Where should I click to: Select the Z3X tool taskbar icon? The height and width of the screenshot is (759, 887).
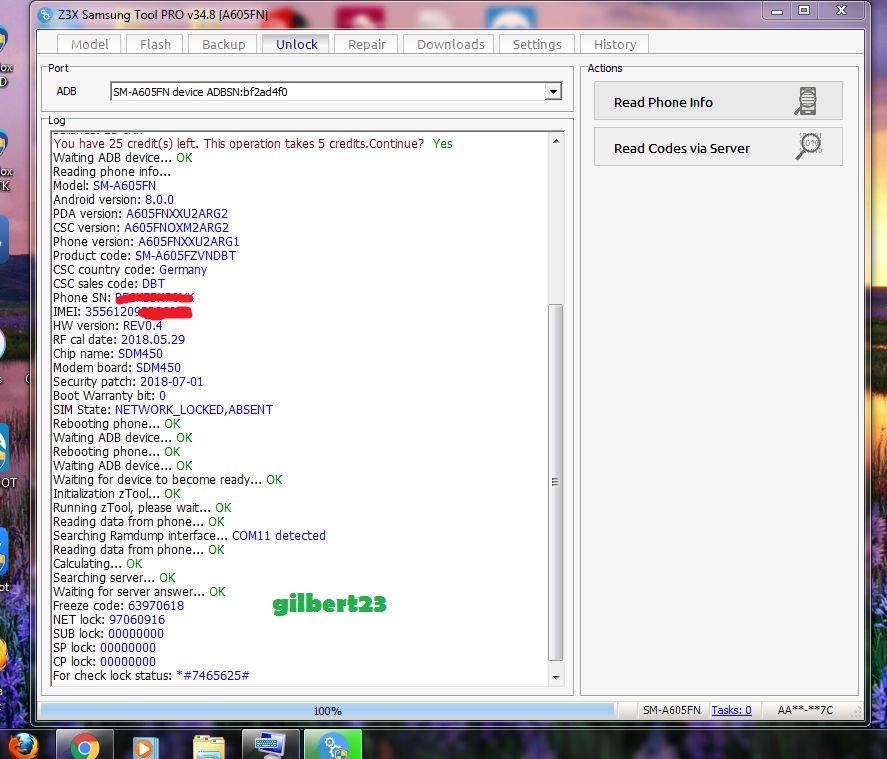333,745
